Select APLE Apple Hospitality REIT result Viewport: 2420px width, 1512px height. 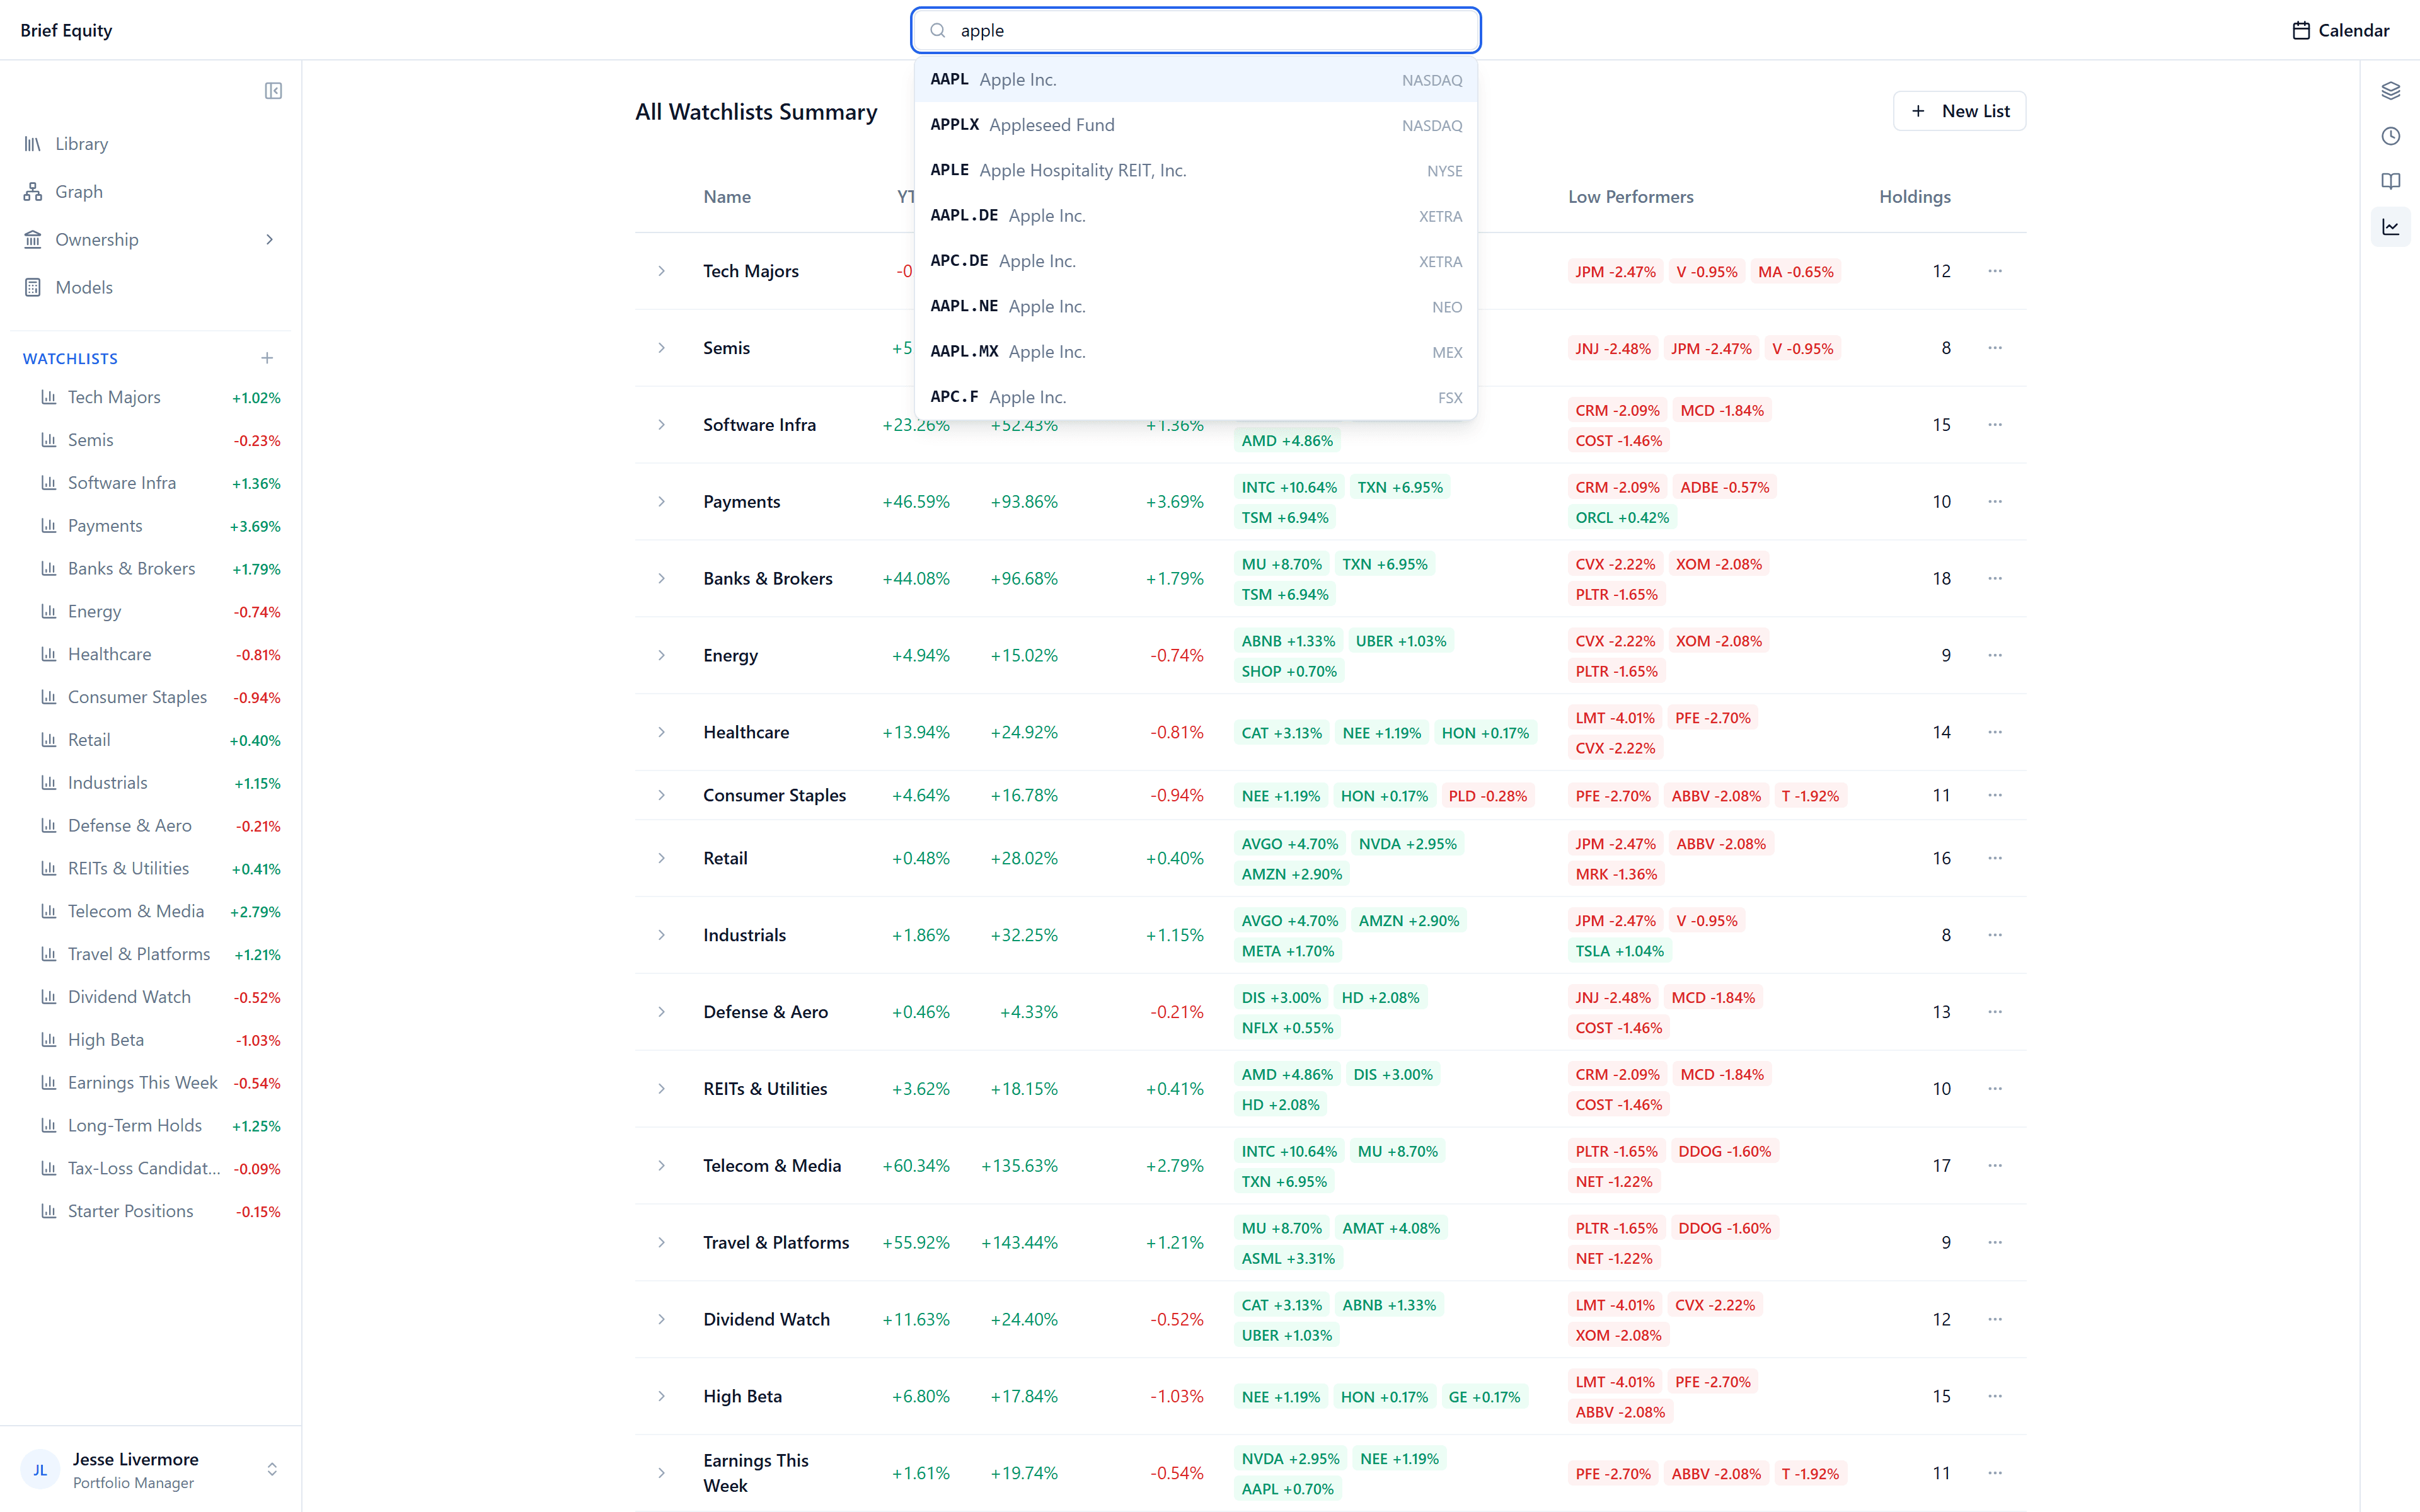1195,171
